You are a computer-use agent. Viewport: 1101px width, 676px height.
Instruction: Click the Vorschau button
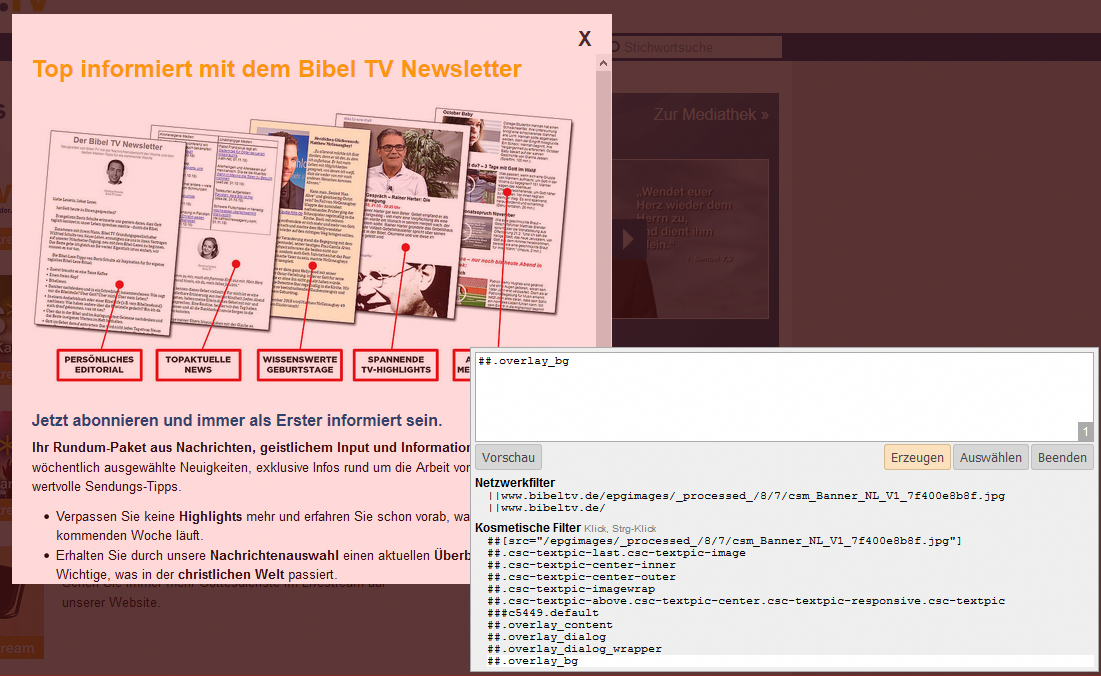coord(508,457)
